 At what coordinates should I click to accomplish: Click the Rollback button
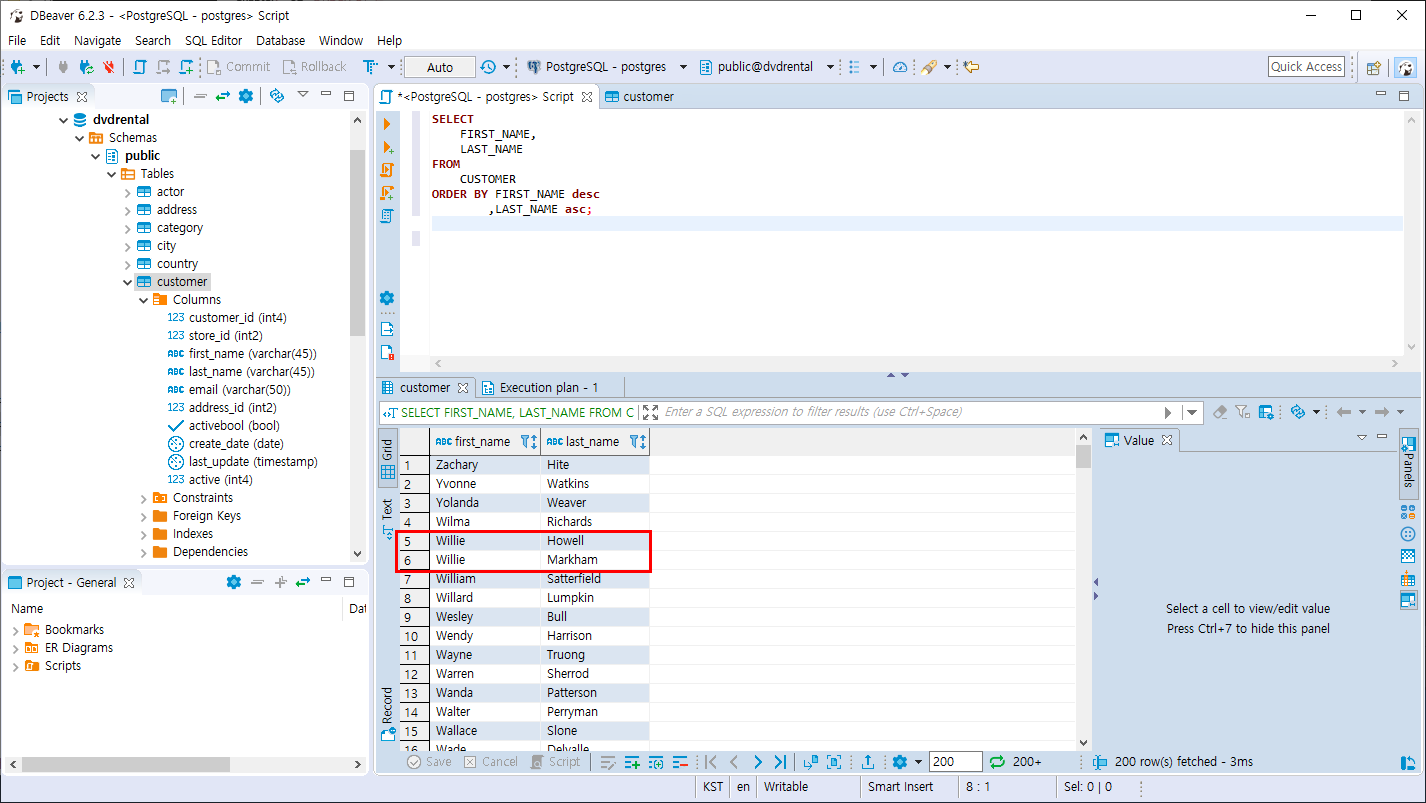[314, 67]
